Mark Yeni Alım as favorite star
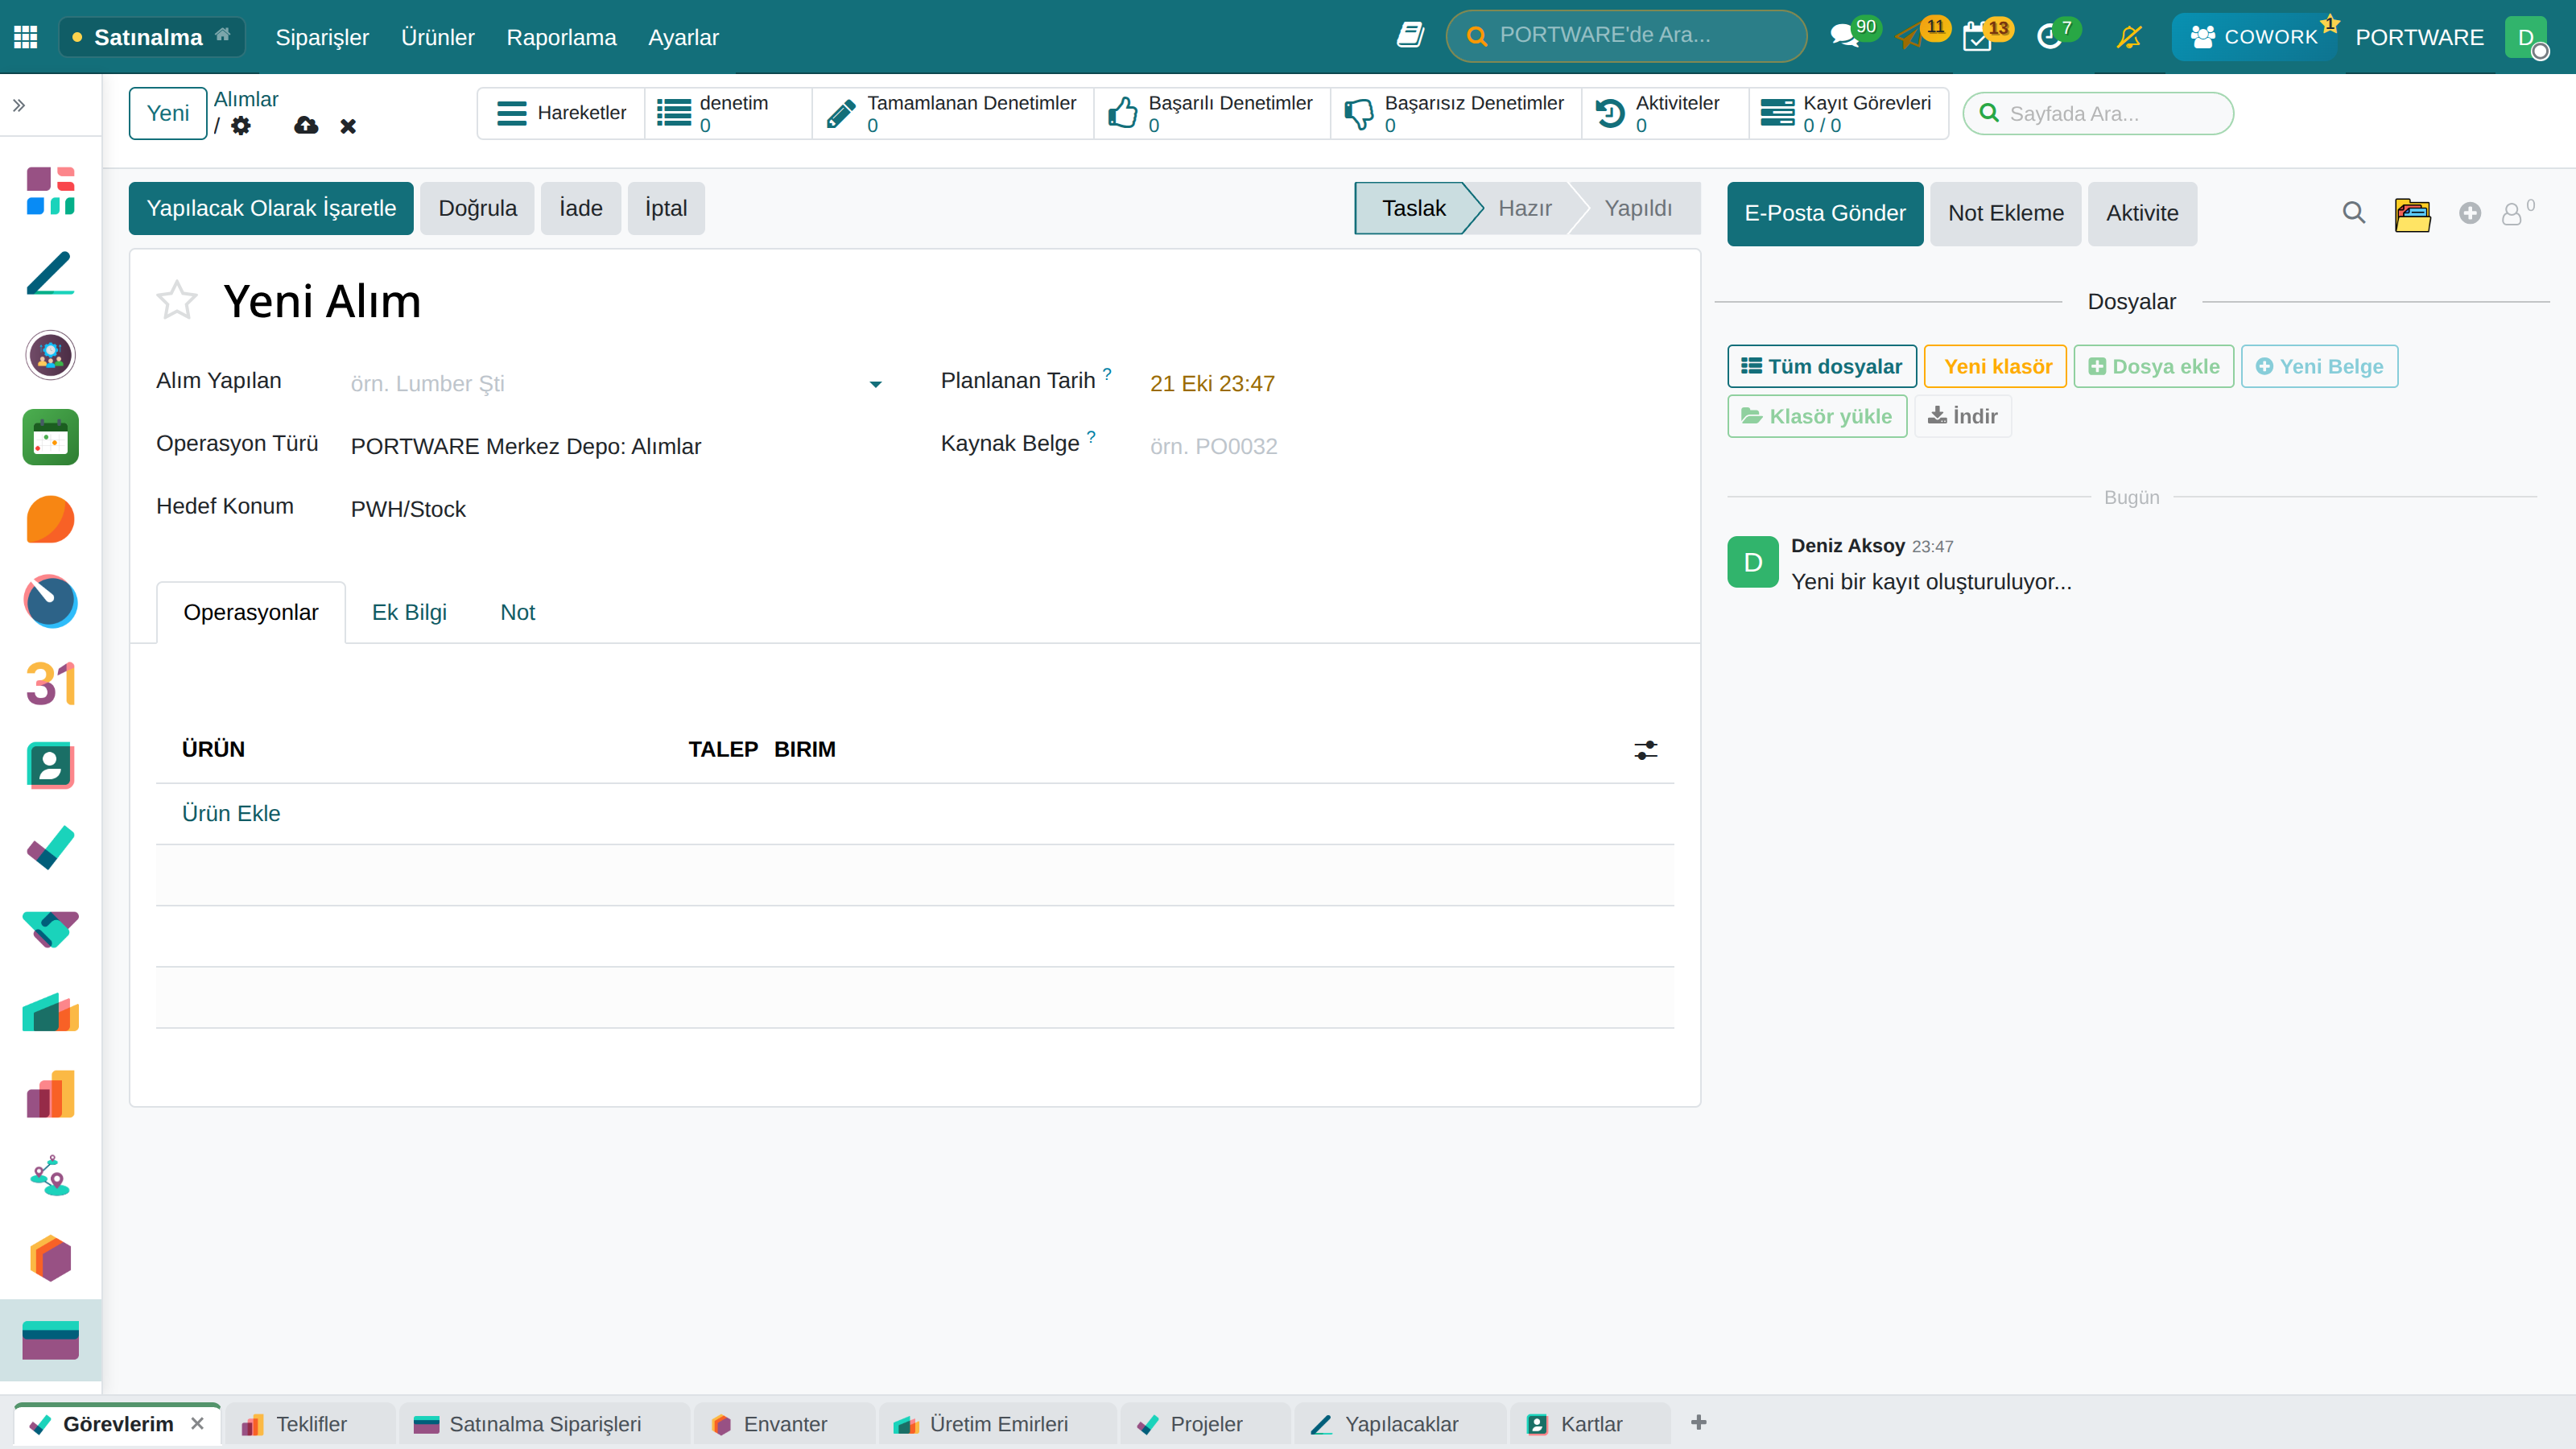The height and width of the screenshot is (1449, 2576). click(x=177, y=300)
